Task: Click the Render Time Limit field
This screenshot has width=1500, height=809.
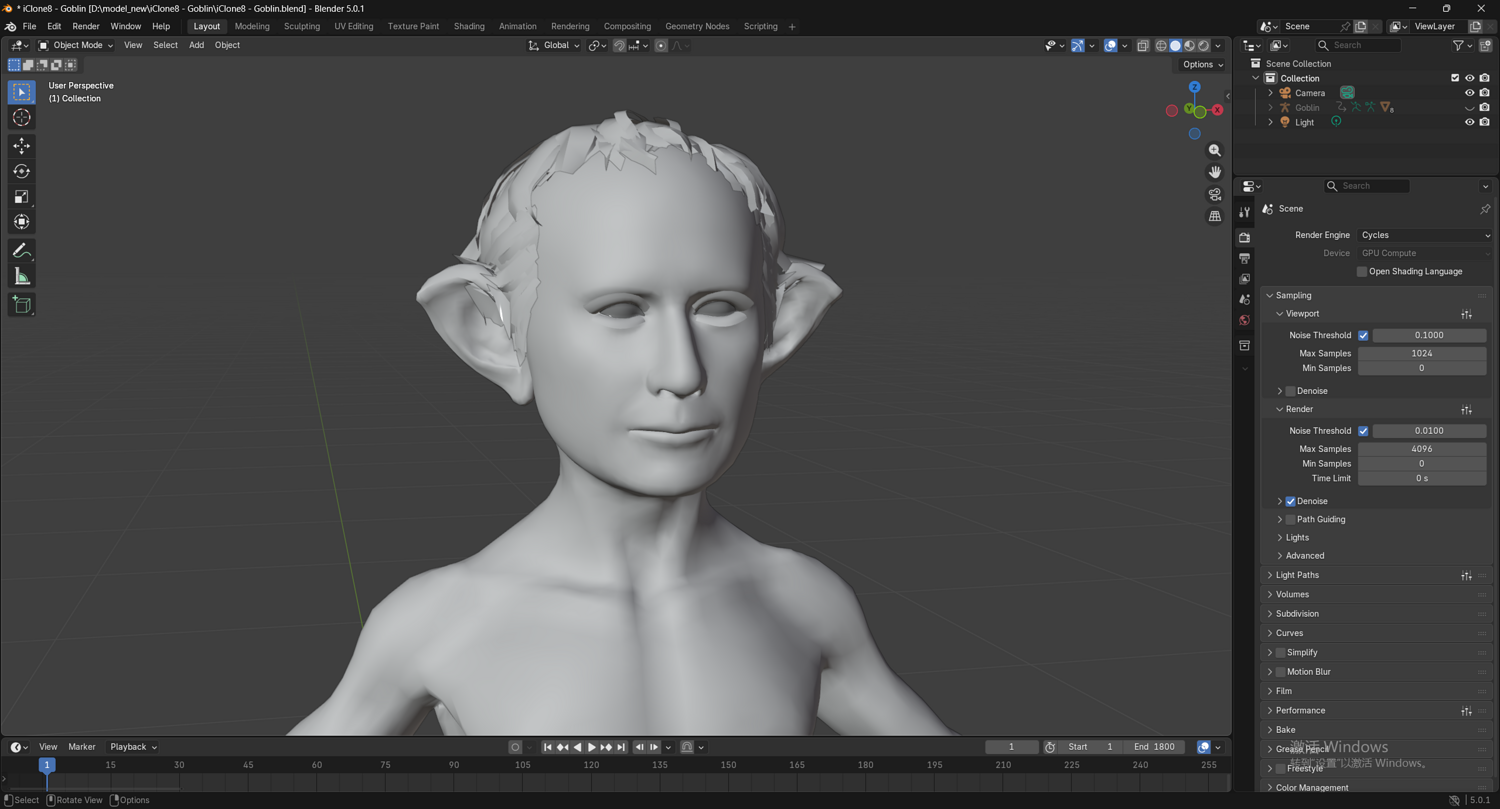Action: tap(1422, 479)
